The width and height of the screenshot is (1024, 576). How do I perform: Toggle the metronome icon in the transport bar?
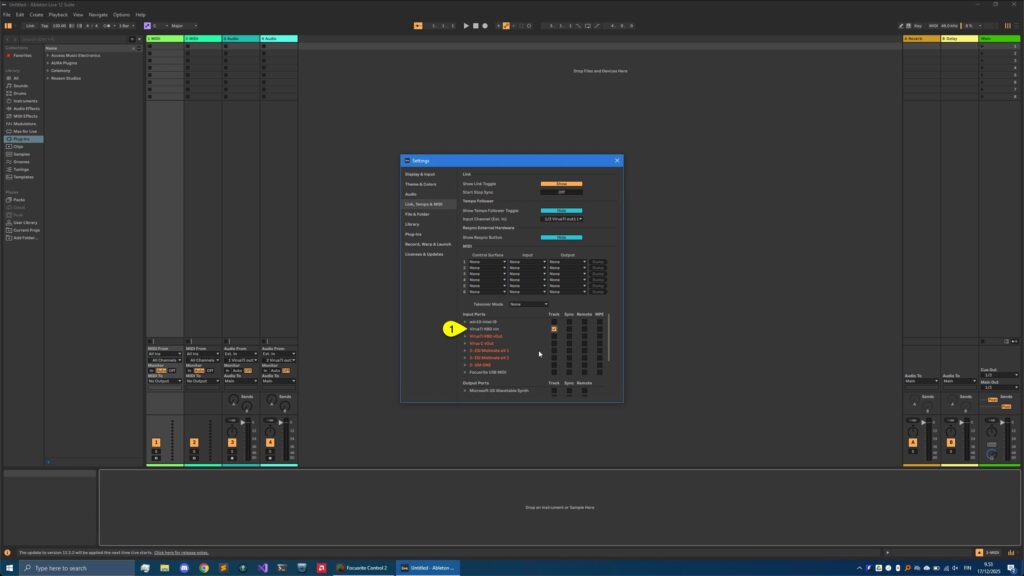418,23
